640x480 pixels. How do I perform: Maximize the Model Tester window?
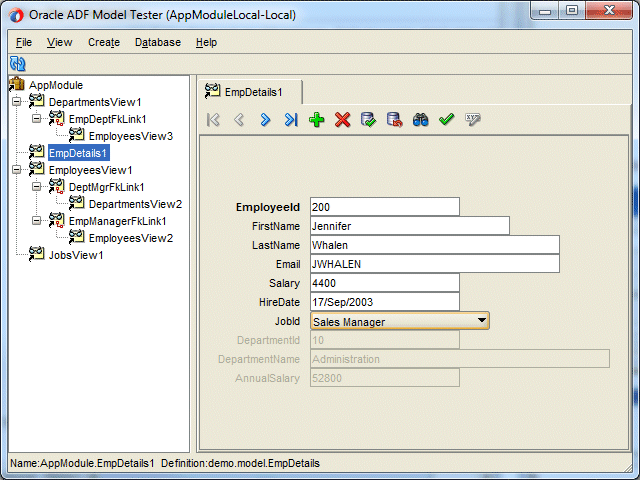point(572,10)
